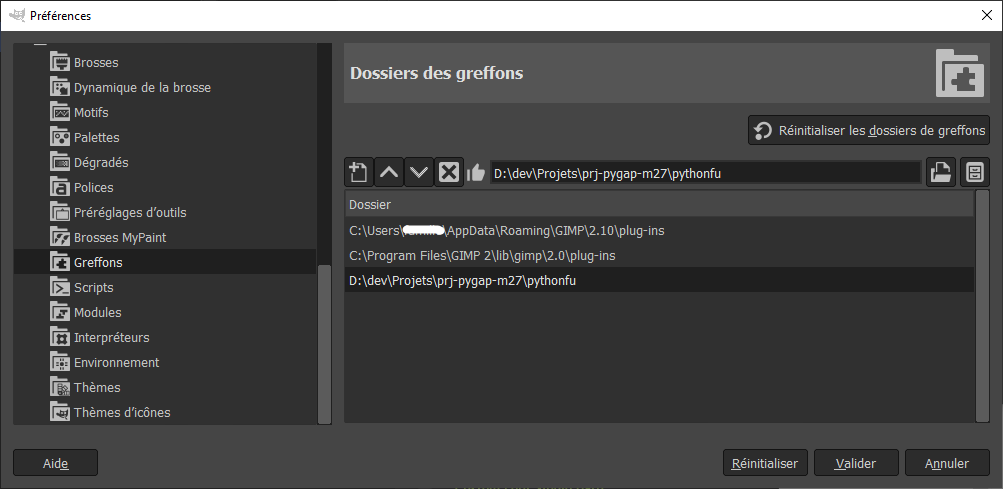Select the Program Files plug-ins row
This screenshot has height=489, width=1003.
659,255
